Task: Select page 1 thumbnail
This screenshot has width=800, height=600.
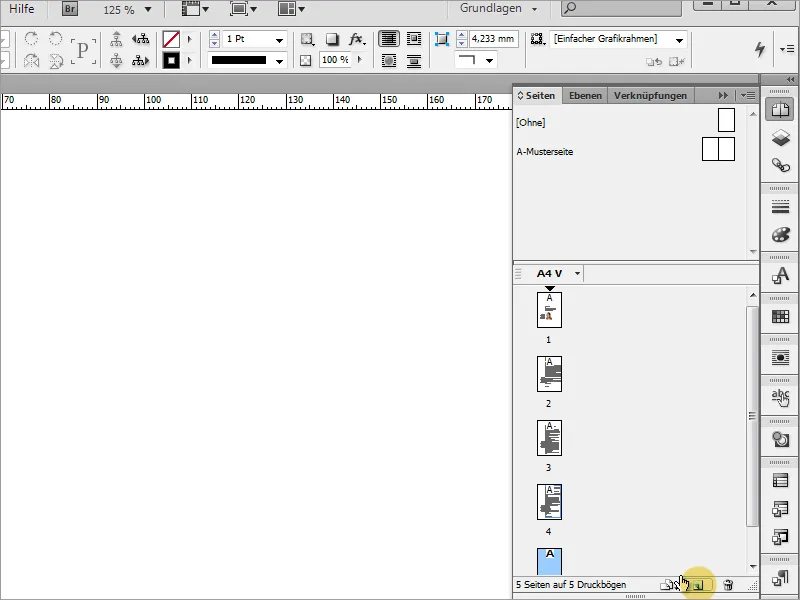Action: click(549, 310)
